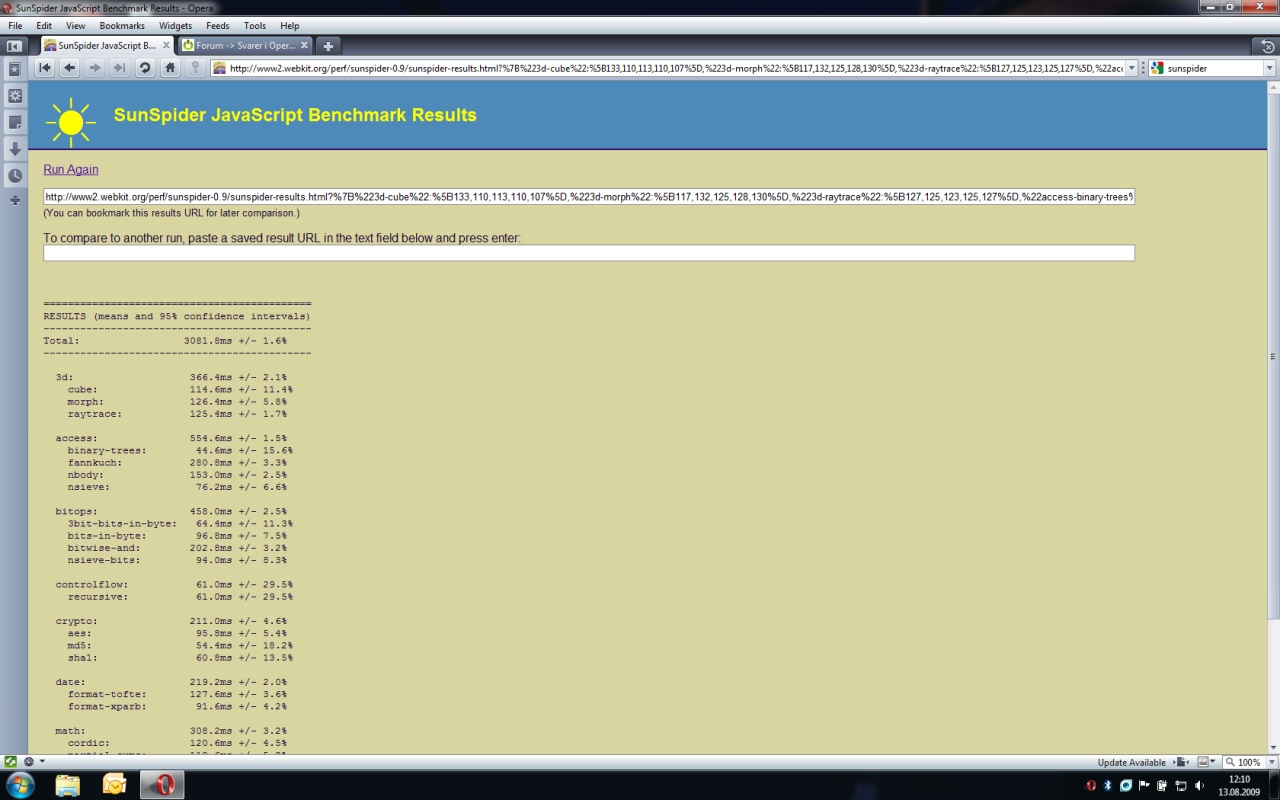The image size is (1280, 800).
Task: Click the Opera Turbo speedometer icon
Action: 29,761
